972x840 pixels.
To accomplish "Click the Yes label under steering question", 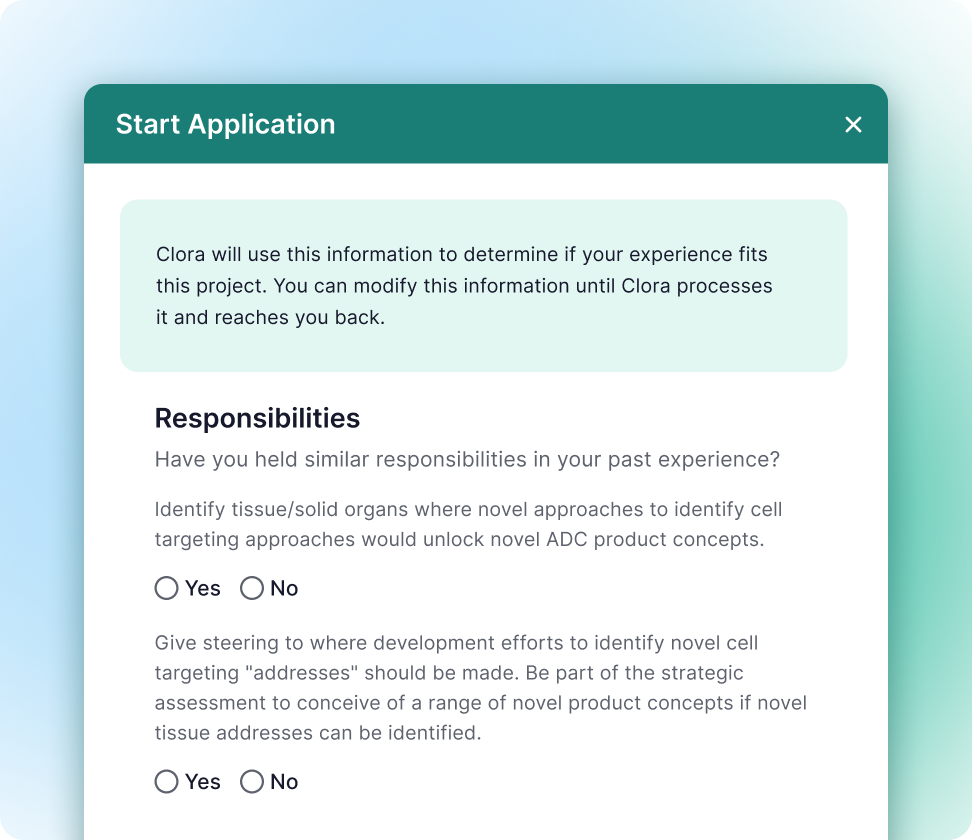I will click(x=203, y=782).
